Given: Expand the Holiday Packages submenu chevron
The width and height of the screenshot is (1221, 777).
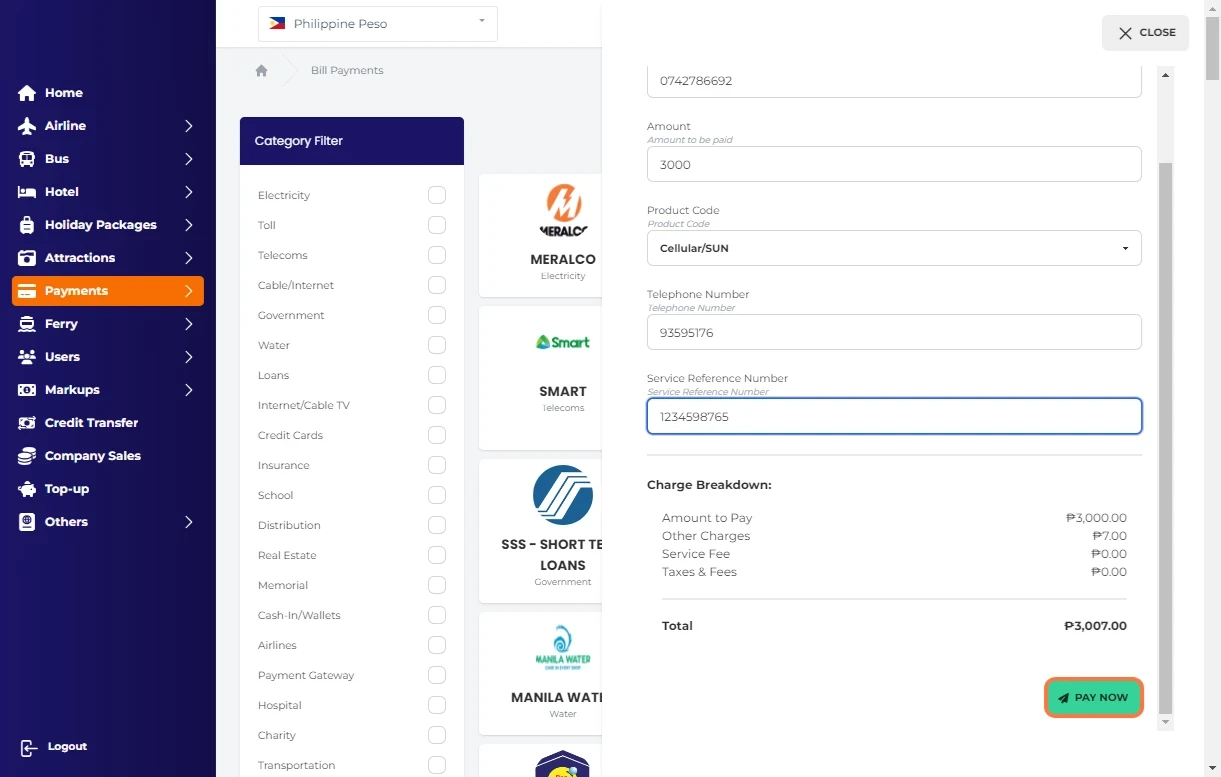Looking at the screenshot, I should (188, 225).
